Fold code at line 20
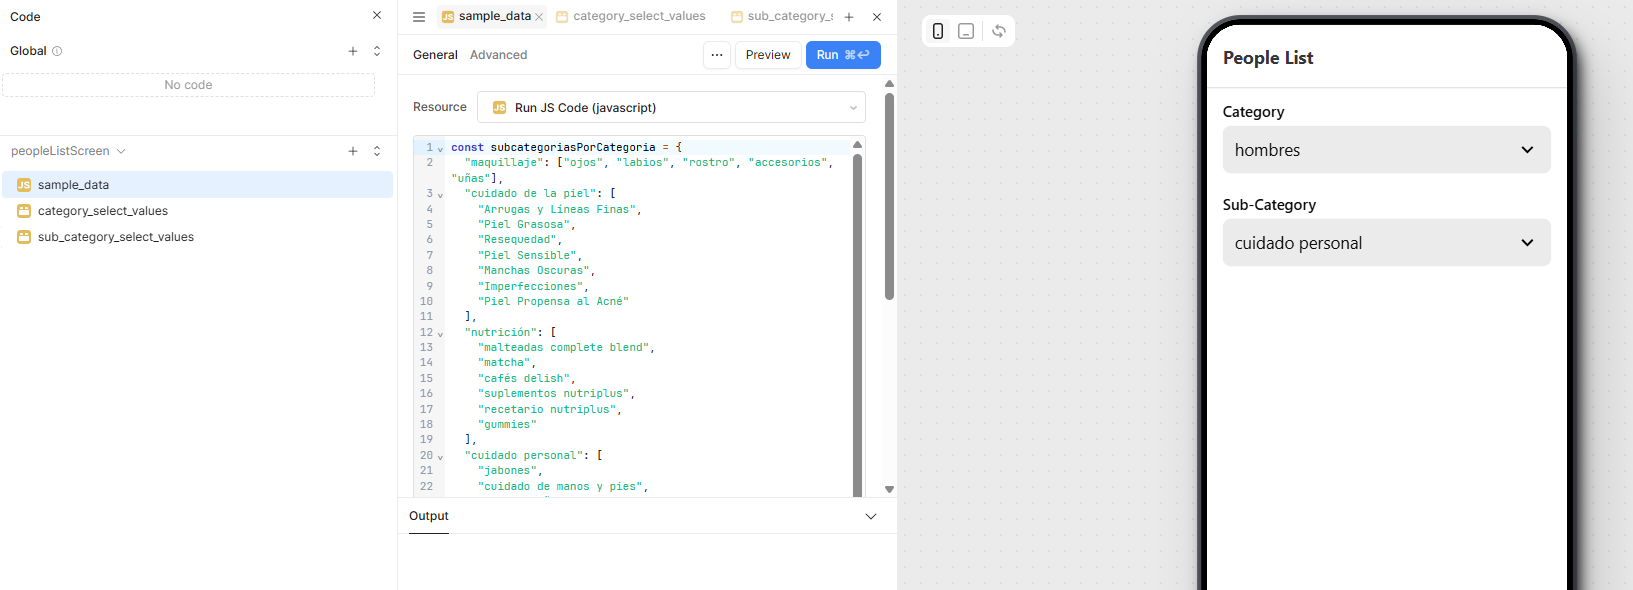 (440, 457)
